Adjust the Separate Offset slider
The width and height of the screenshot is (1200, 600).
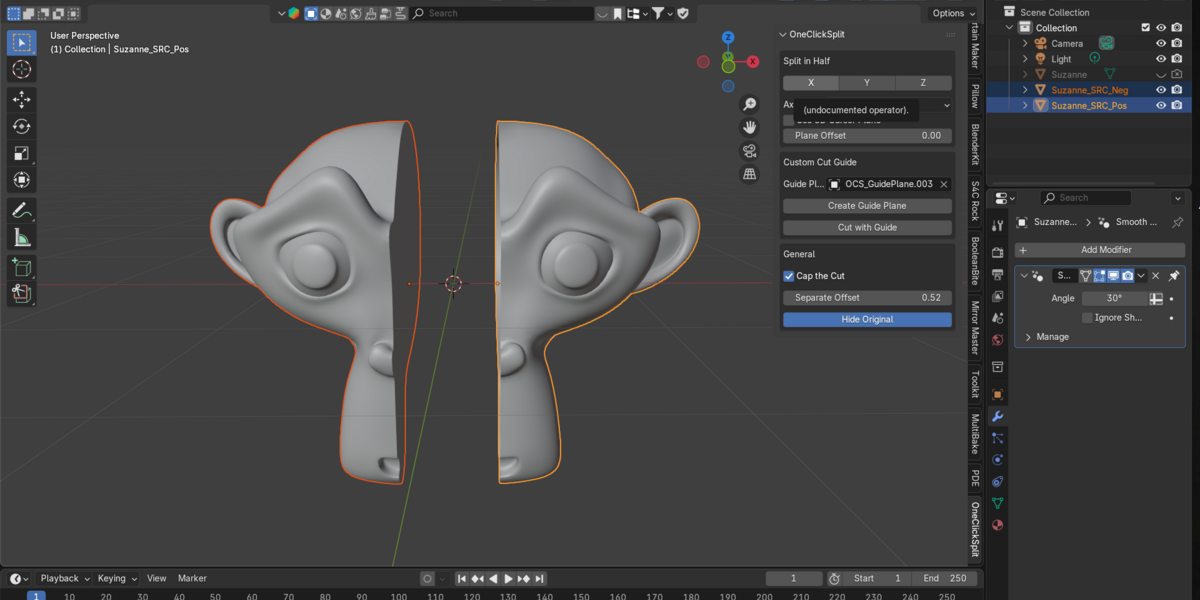click(867, 298)
